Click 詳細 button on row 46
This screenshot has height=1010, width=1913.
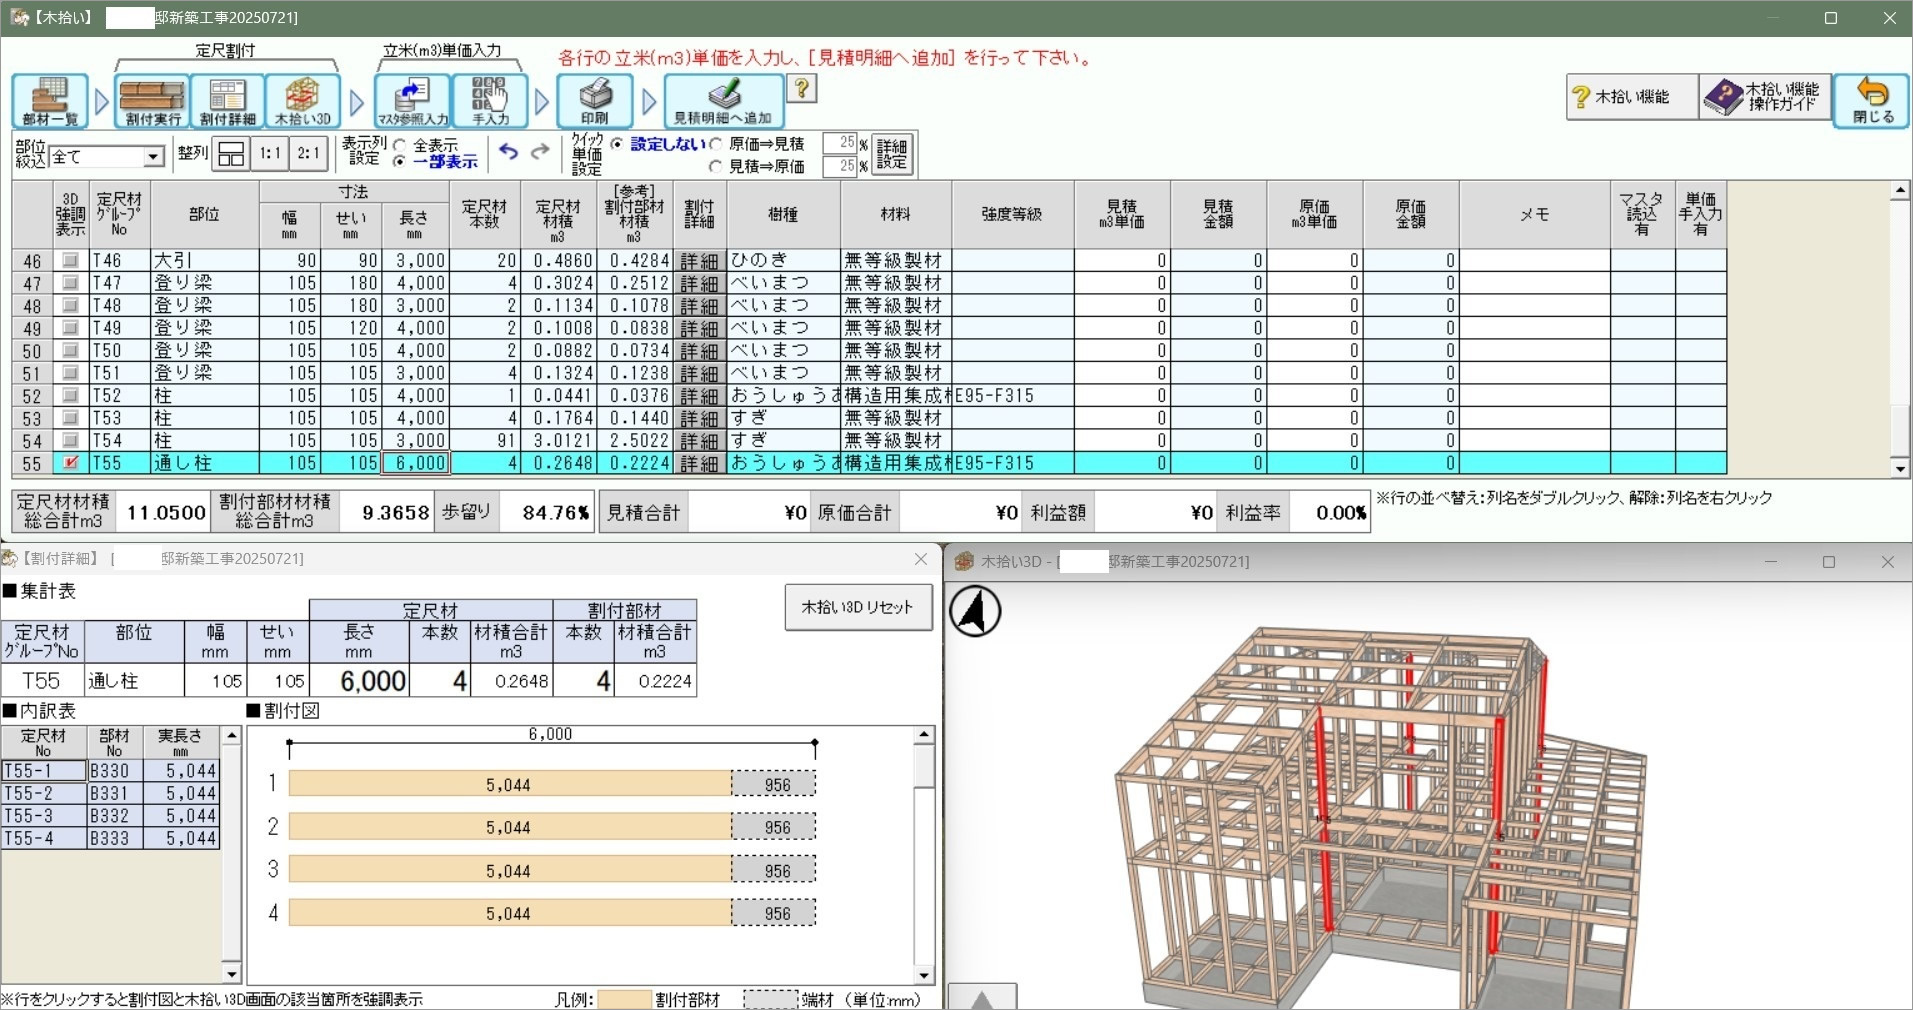[699, 261]
